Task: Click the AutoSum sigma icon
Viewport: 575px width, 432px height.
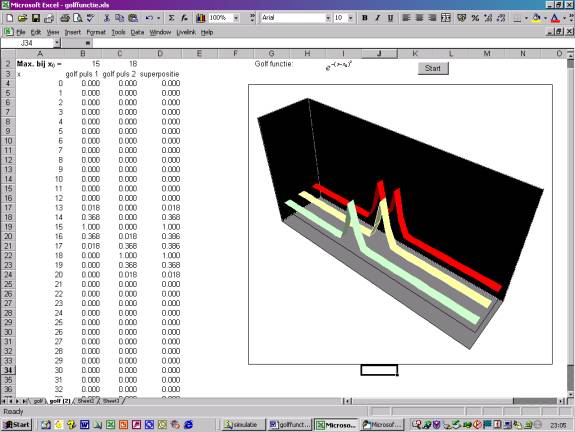Action: point(171,18)
